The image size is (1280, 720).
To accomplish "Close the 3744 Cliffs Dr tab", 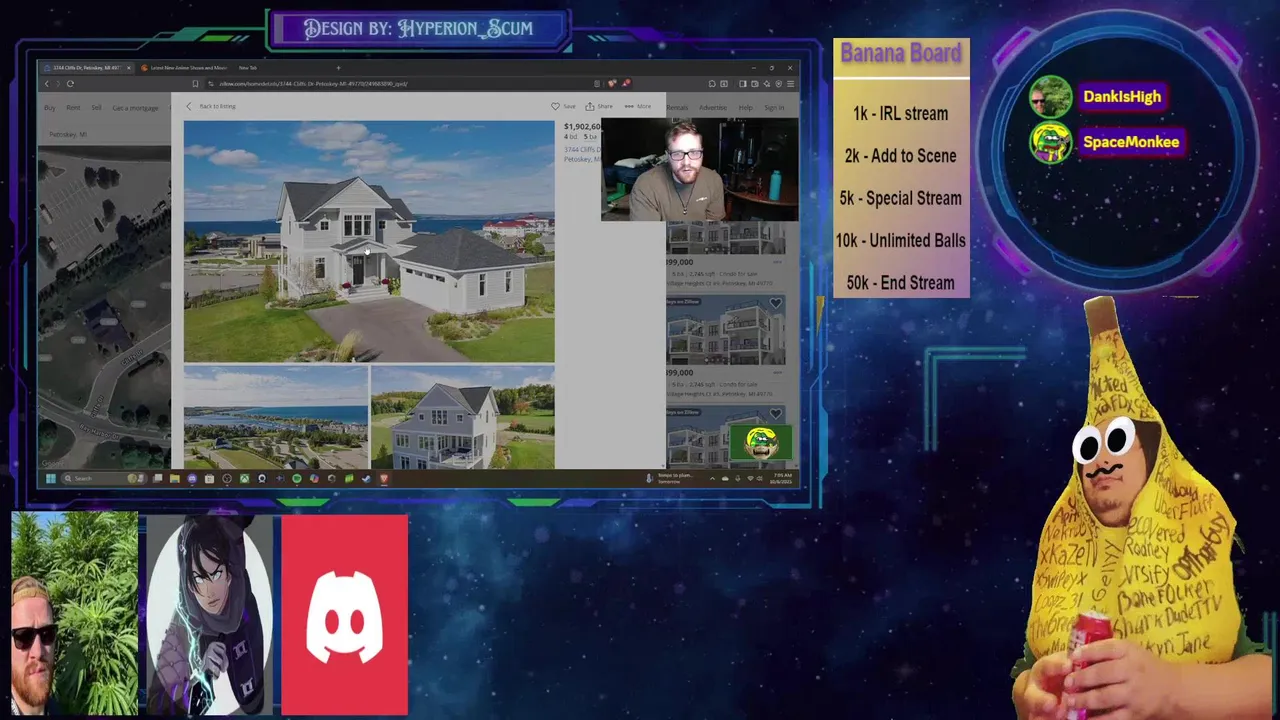I will [x=128, y=68].
